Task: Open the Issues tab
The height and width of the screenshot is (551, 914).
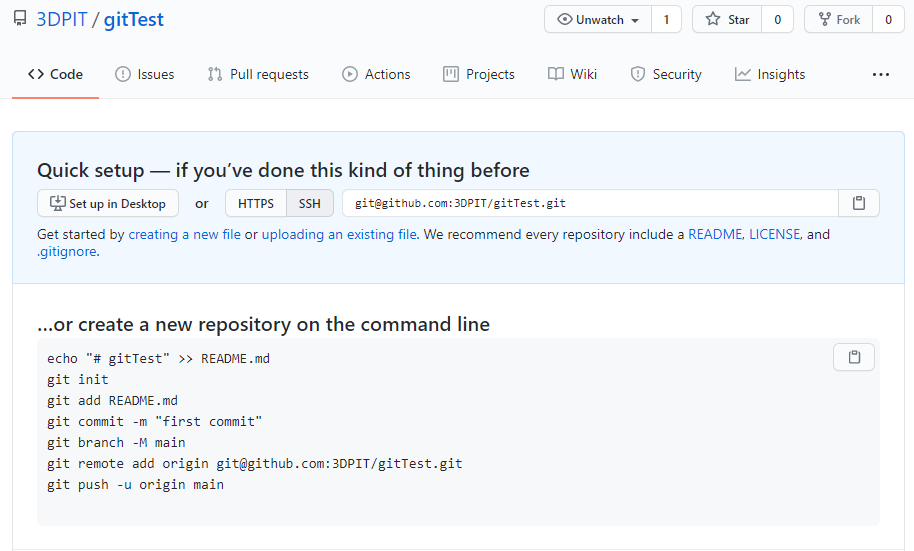Action: [x=145, y=74]
